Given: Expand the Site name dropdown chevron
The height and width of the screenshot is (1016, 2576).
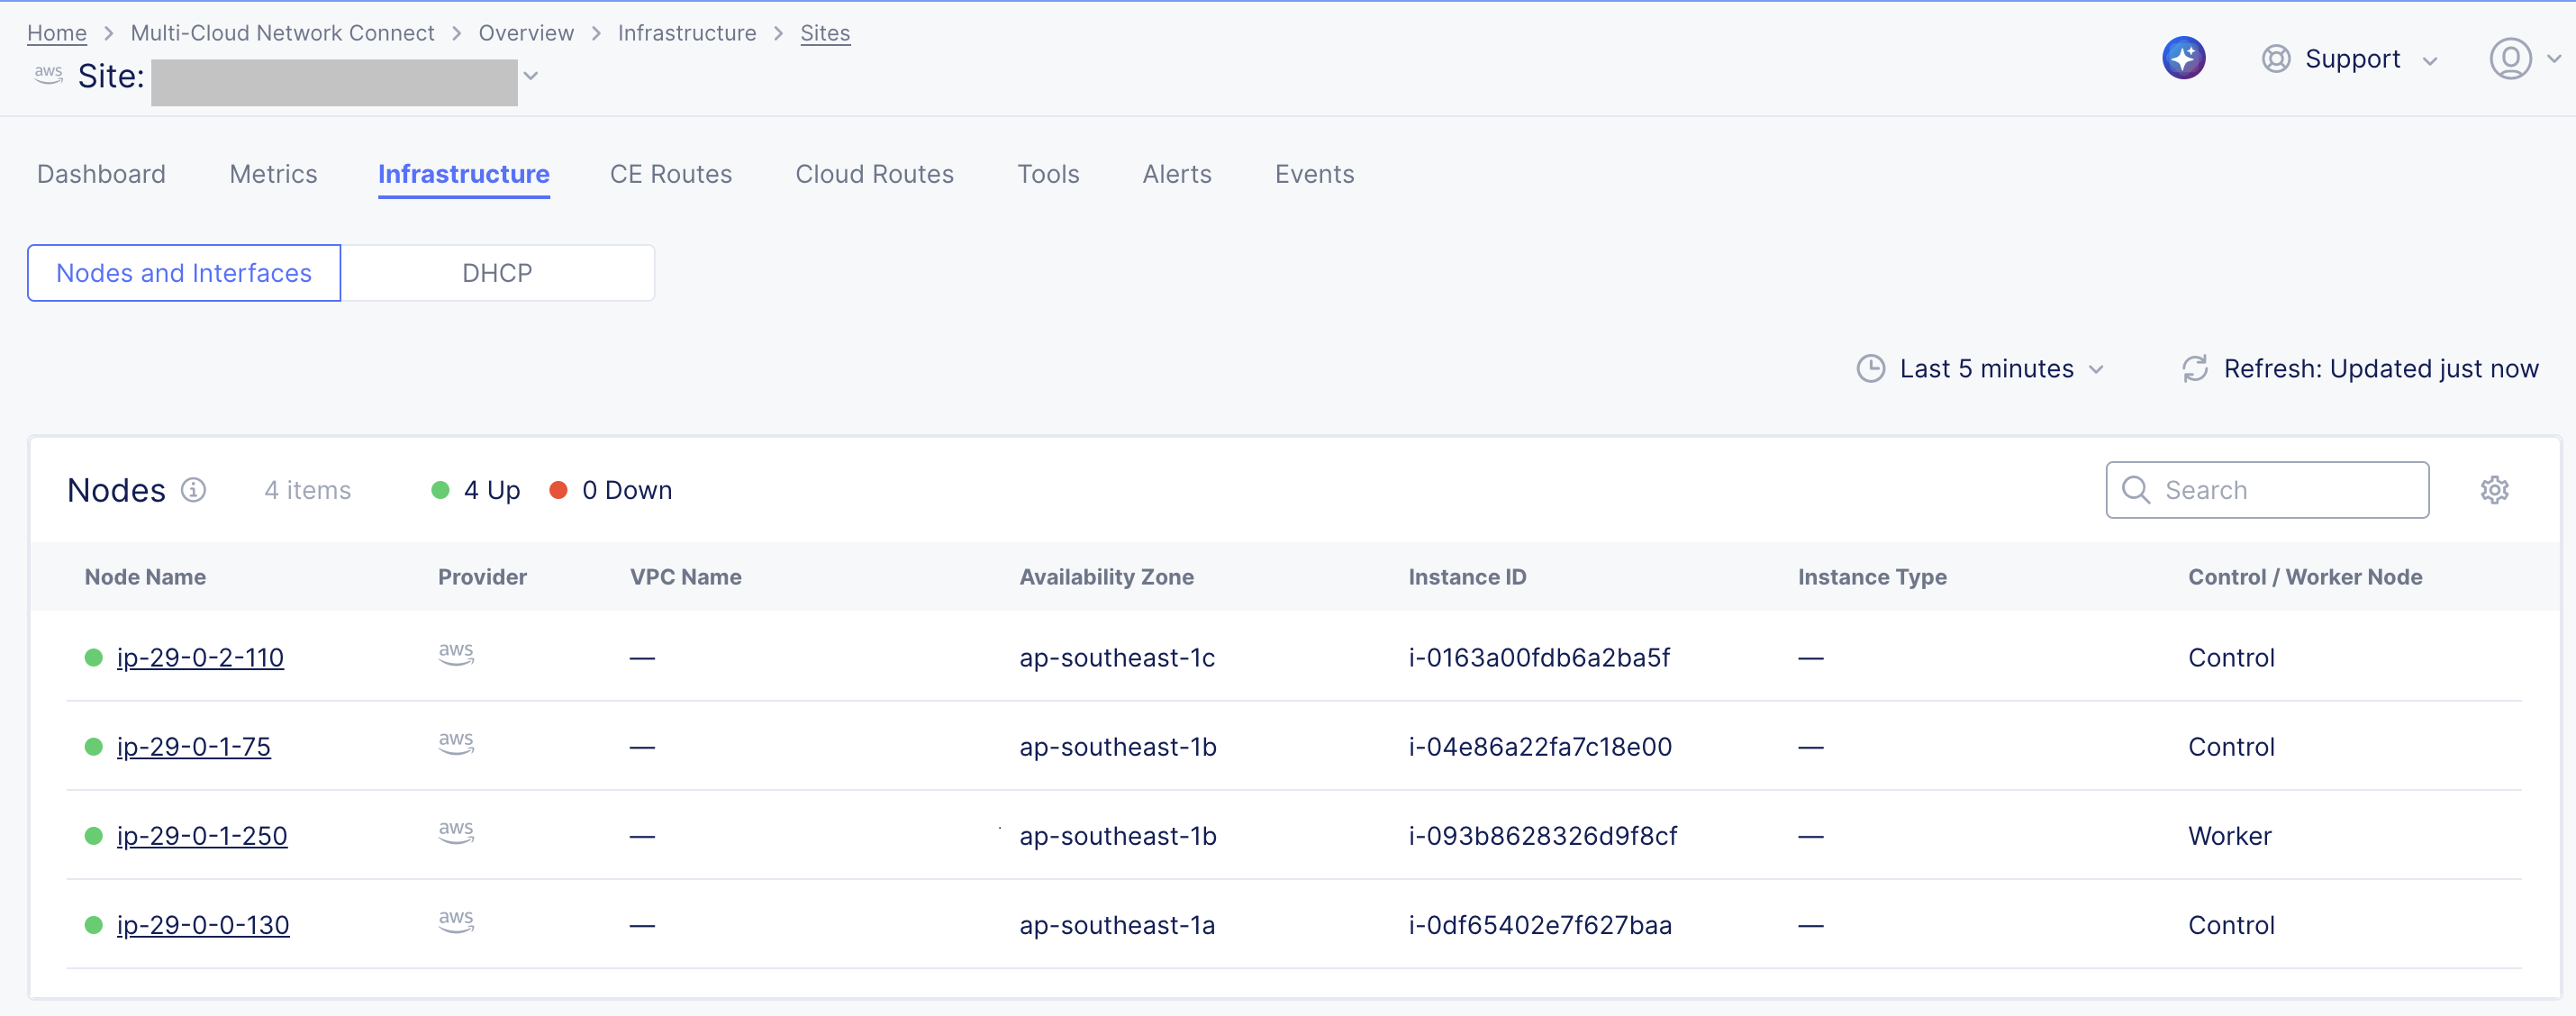Looking at the screenshot, I should pyautogui.click(x=531, y=76).
